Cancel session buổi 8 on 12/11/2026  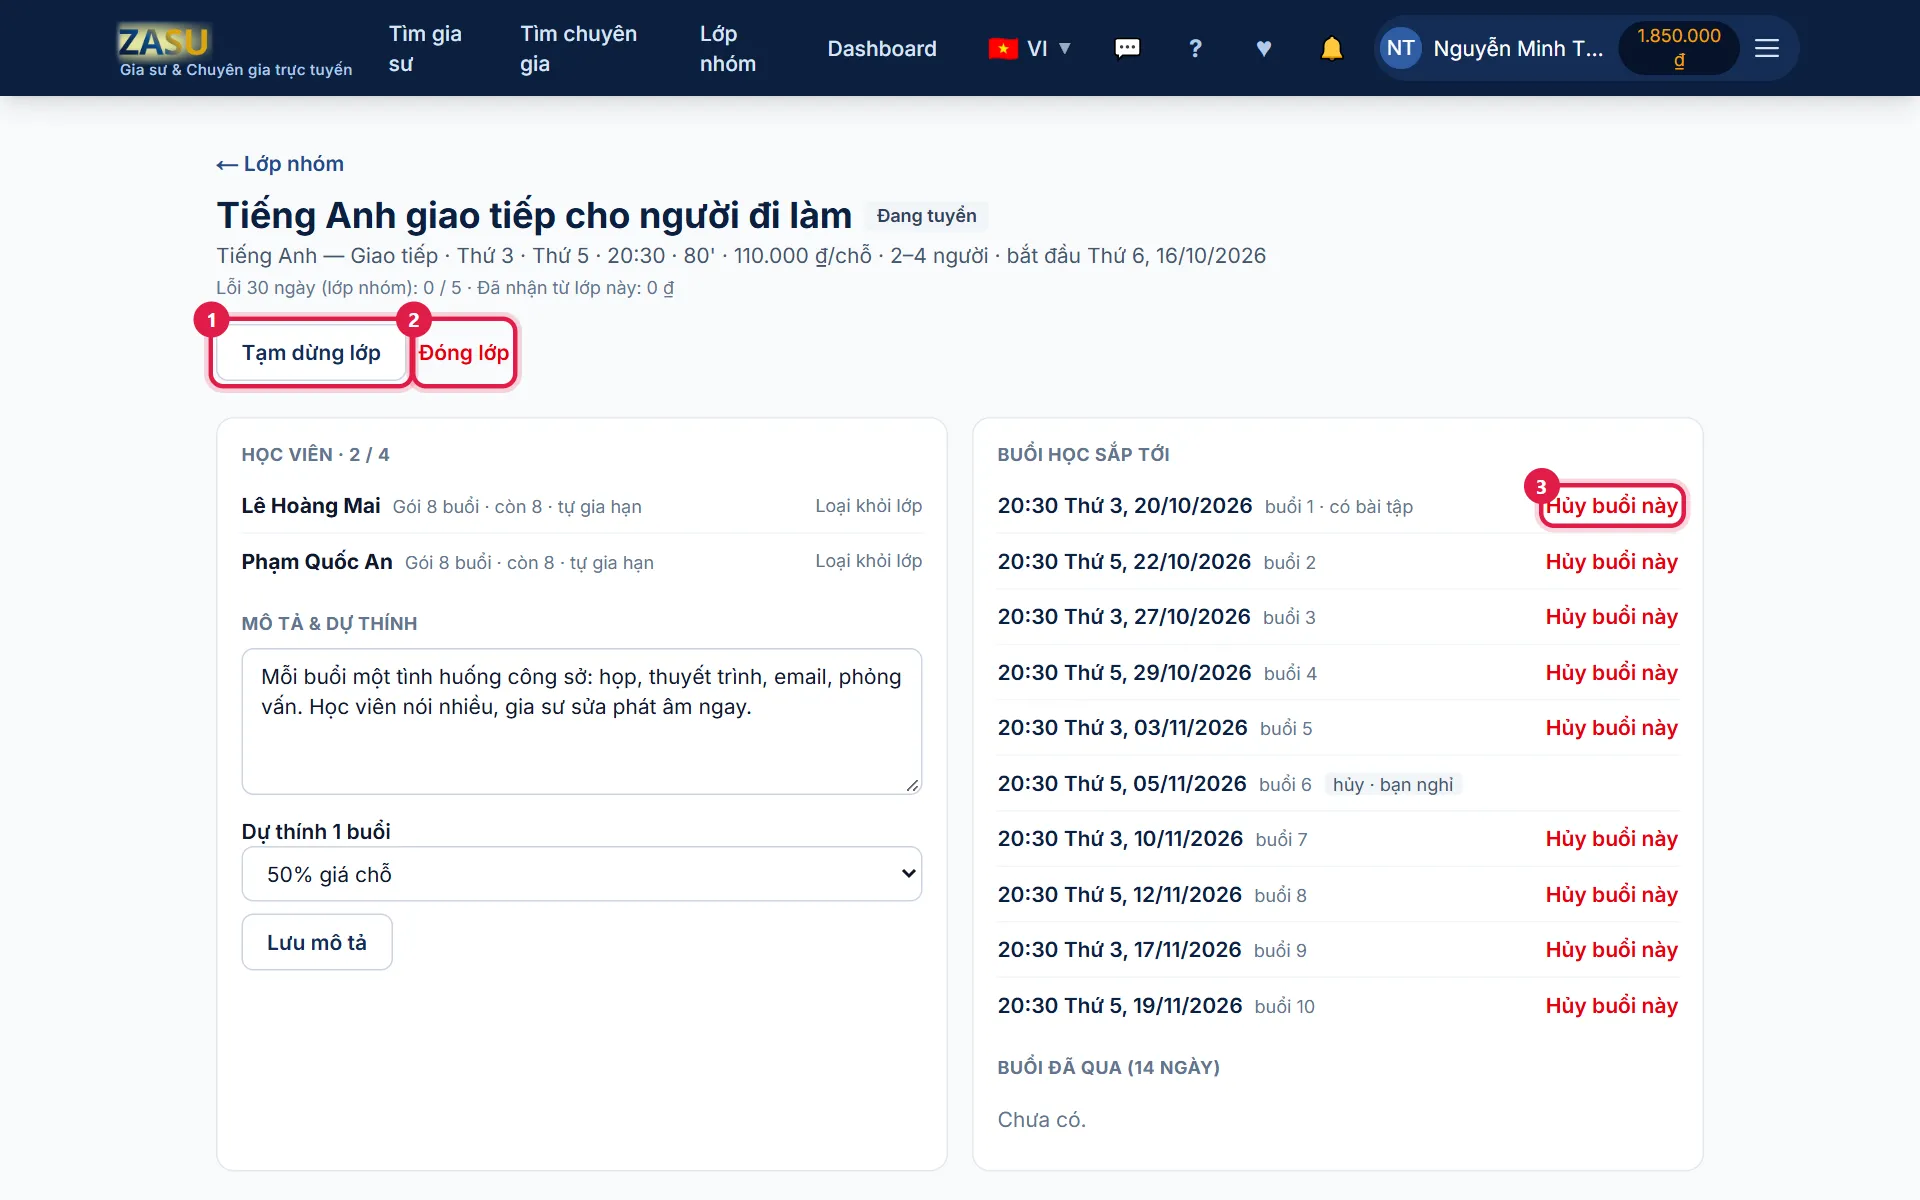pyautogui.click(x=1611, y=895)
